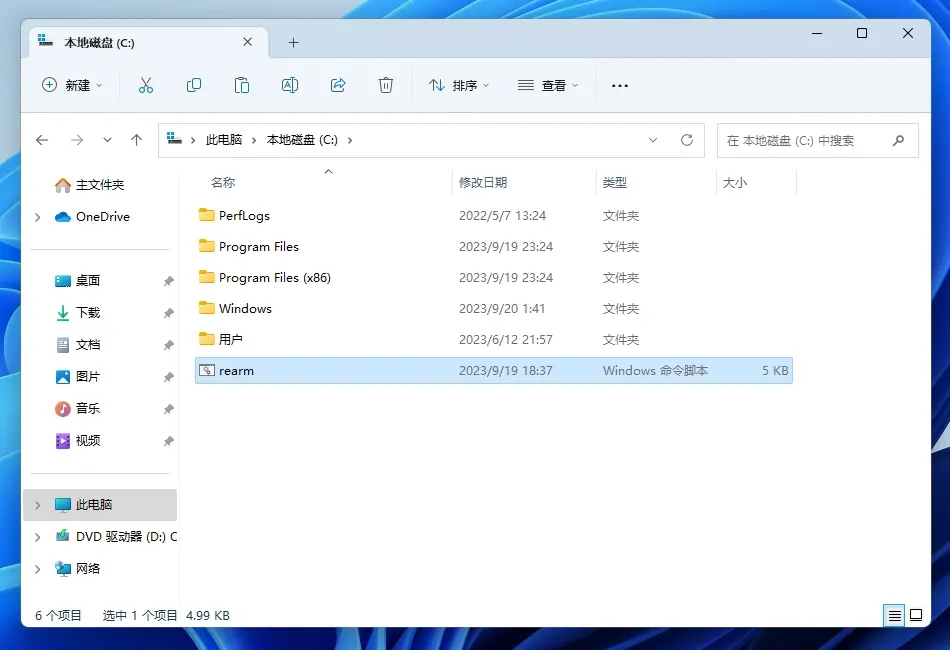Click the Copy icon in toolbar
Viewport: 950px width, 650px height.
coord(194,85)
